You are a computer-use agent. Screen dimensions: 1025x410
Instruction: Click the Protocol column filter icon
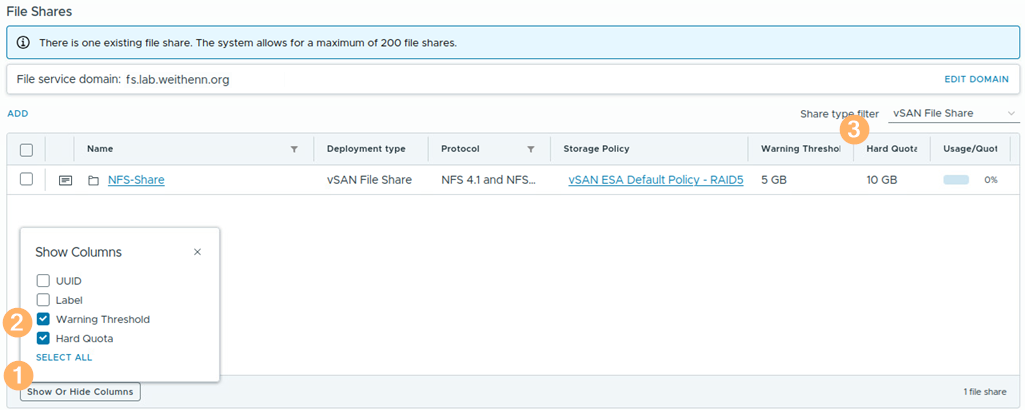click(531, 149)
